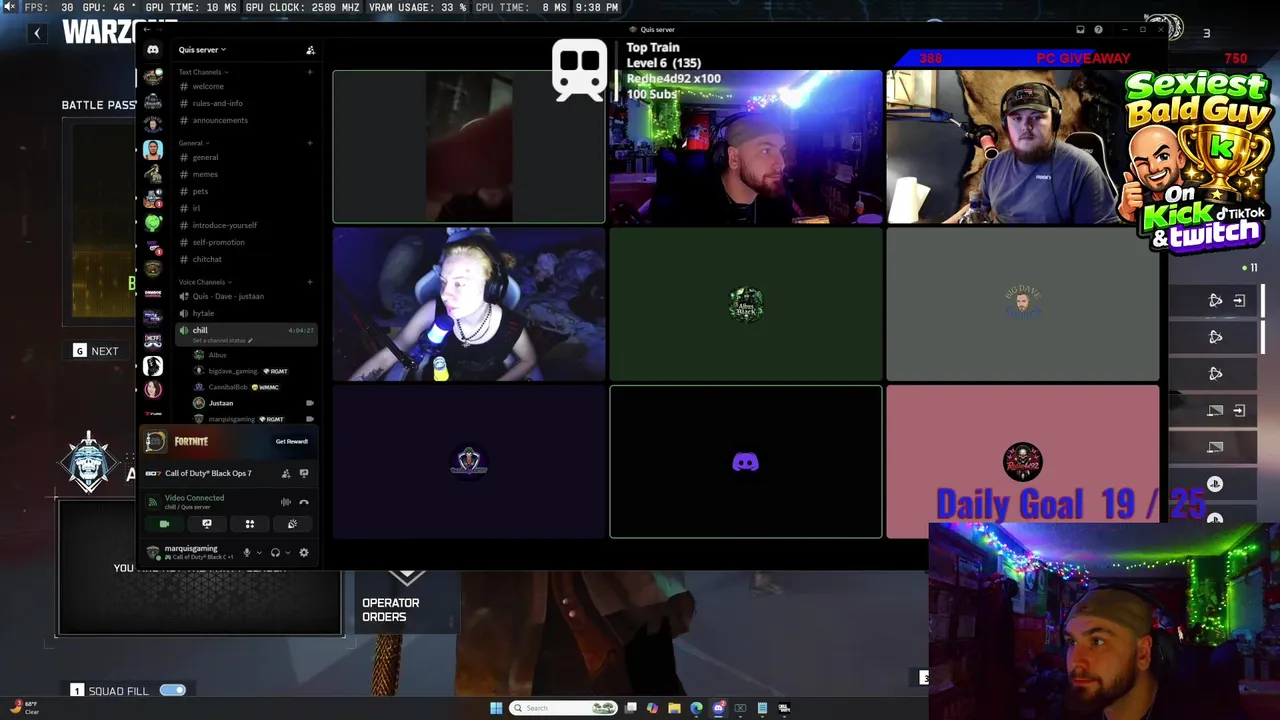Click the Video Connected status text
This screenshot has height=720, width=1280.
click(194, 498)
